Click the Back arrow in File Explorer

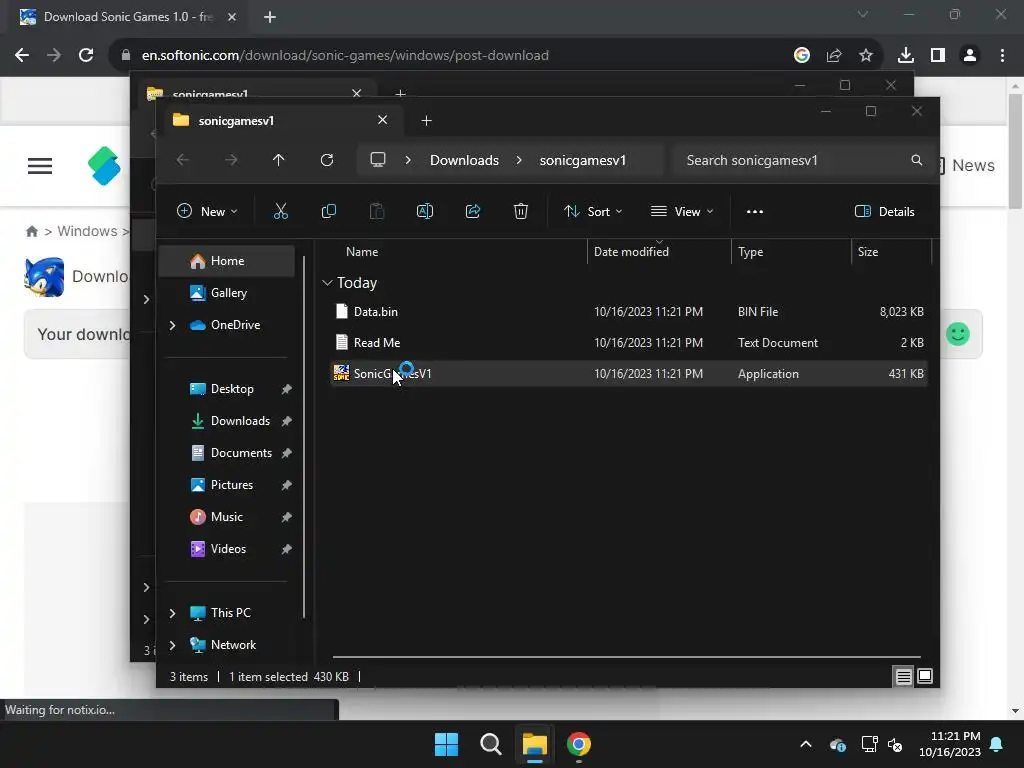tap(183, 160)
